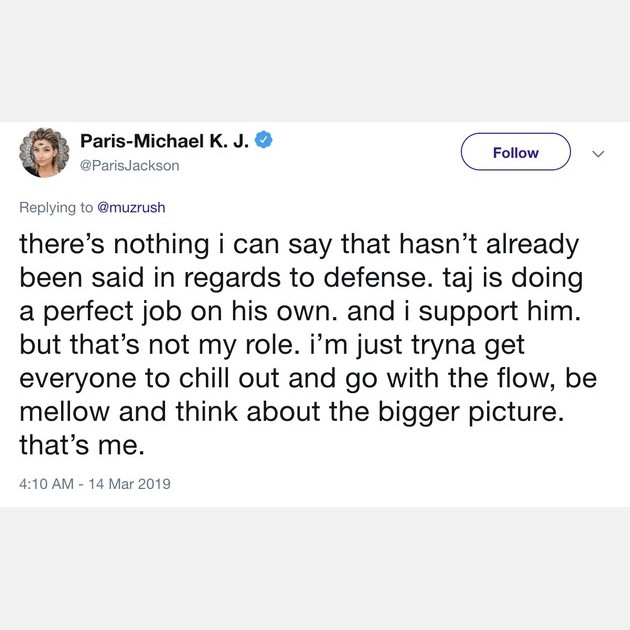This screenshot has height=630, width=630.
Task: Open the tweet options chevron menu
Action: point(598,153)
